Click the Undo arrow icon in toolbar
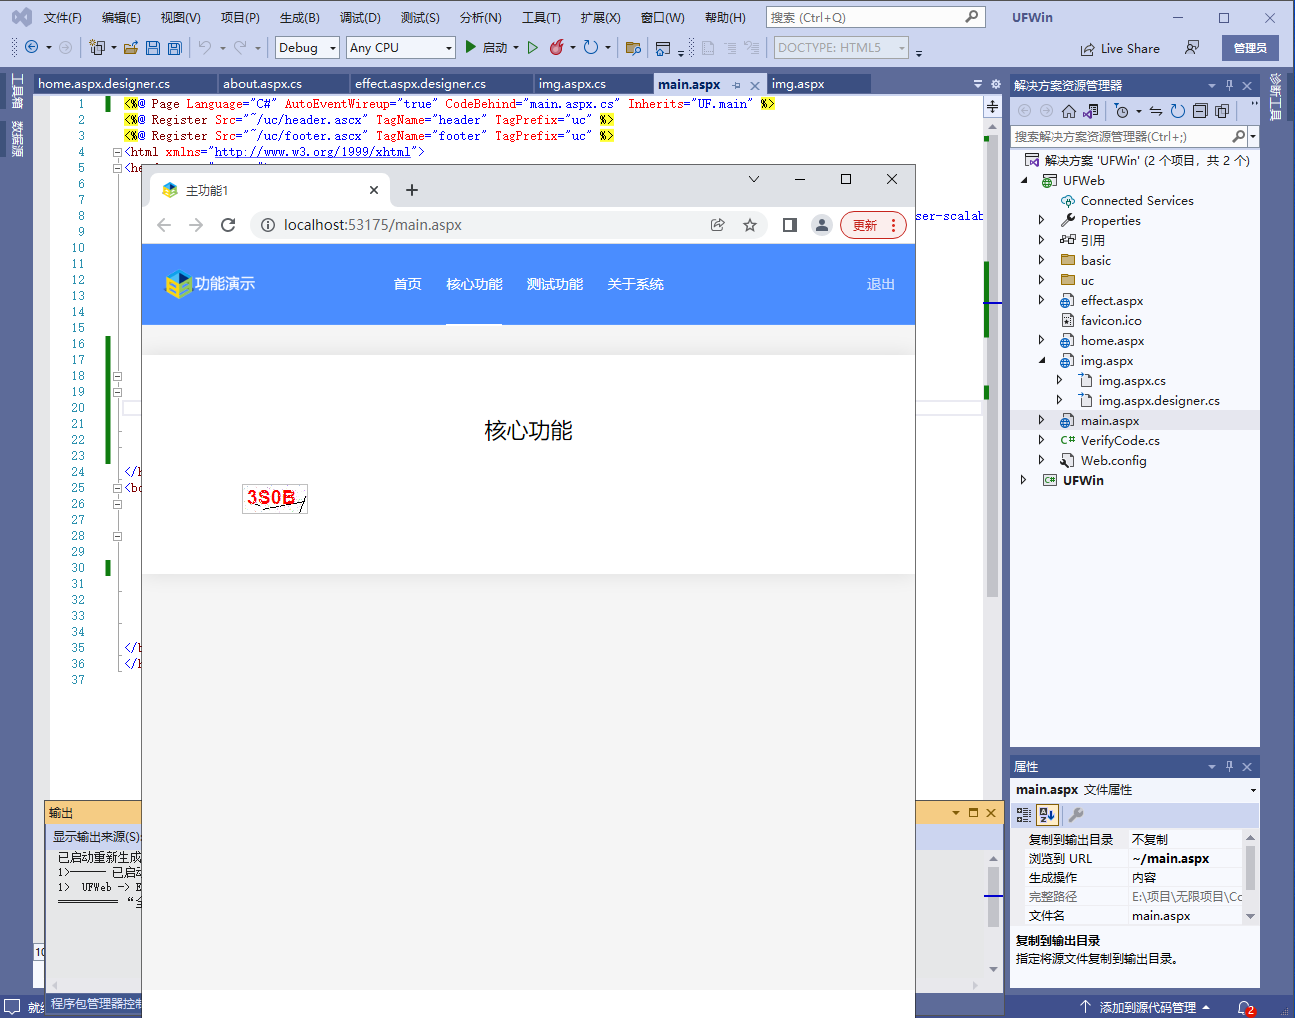Screen dimensions: 1295x1018 tap(205, 47)
